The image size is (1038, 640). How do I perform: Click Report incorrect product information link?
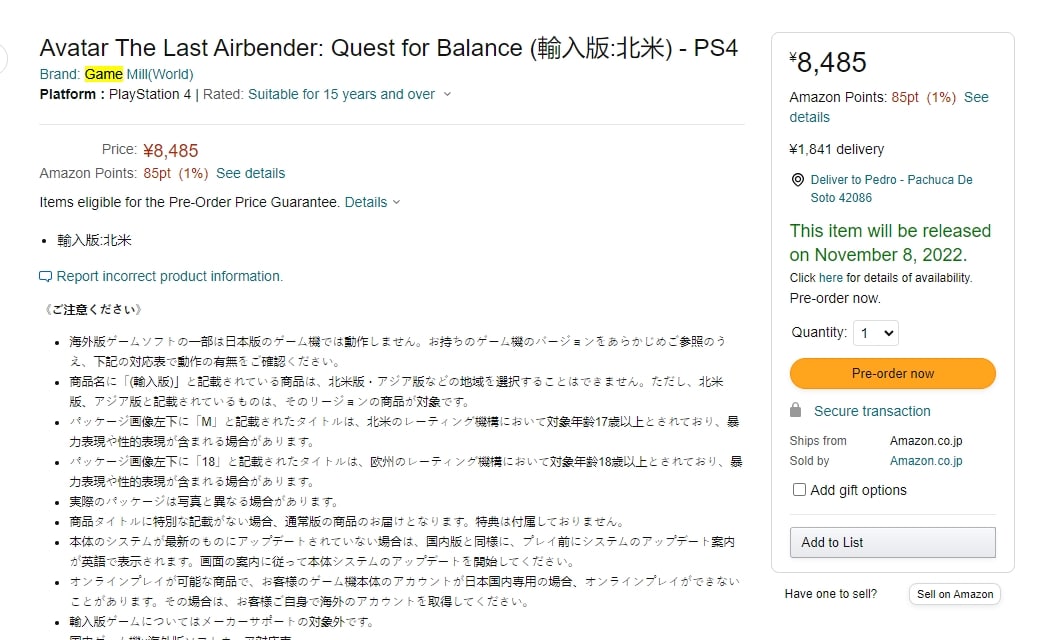[x=169, y=276]
